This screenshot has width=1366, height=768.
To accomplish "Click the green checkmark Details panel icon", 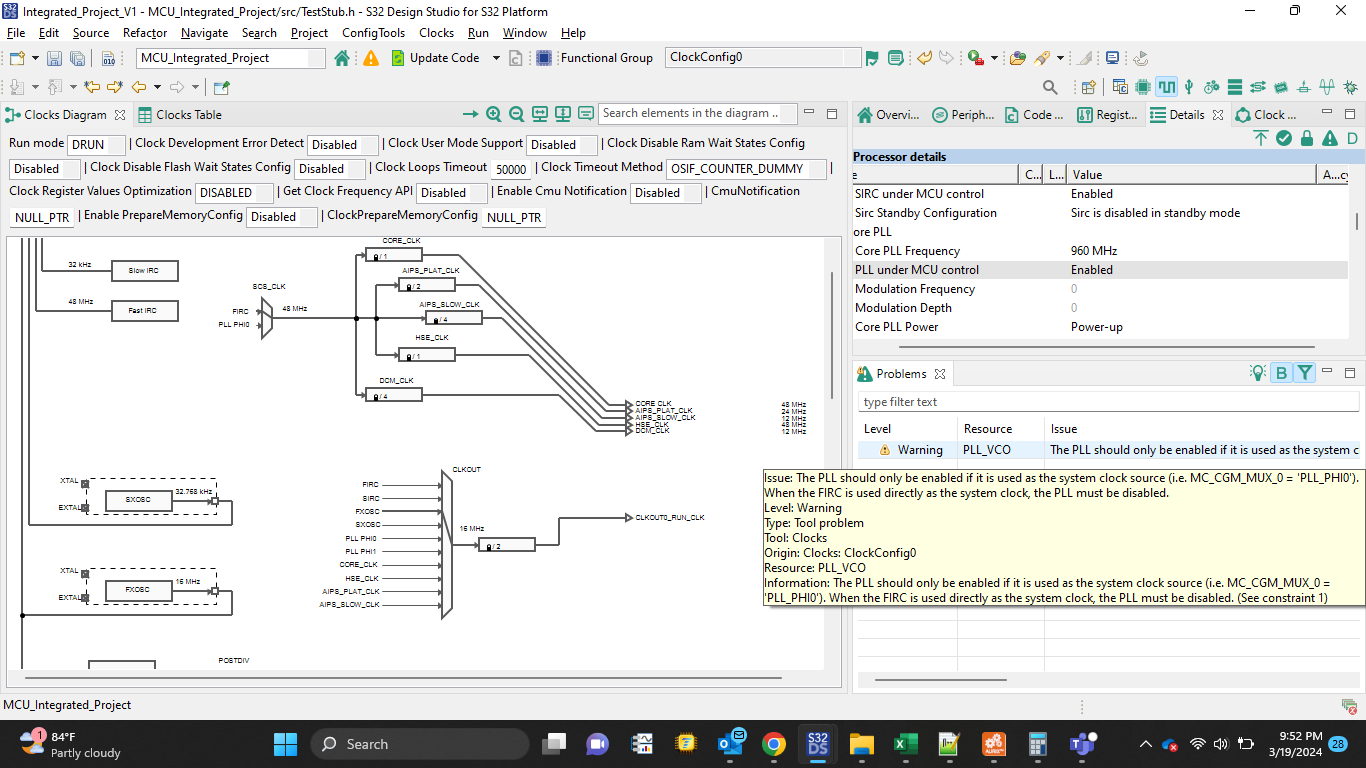I will (x=1284, y=138).
